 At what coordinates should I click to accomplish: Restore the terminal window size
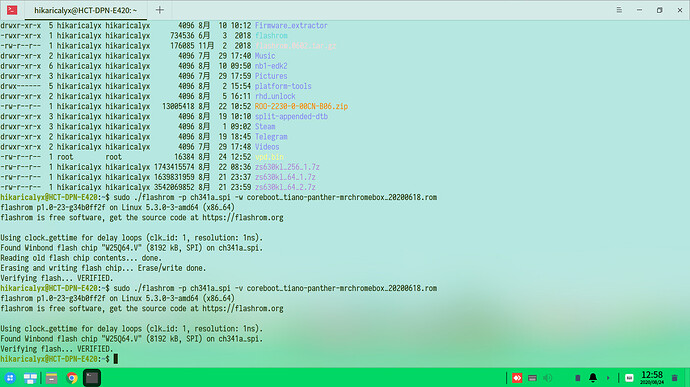click(660, 10)
